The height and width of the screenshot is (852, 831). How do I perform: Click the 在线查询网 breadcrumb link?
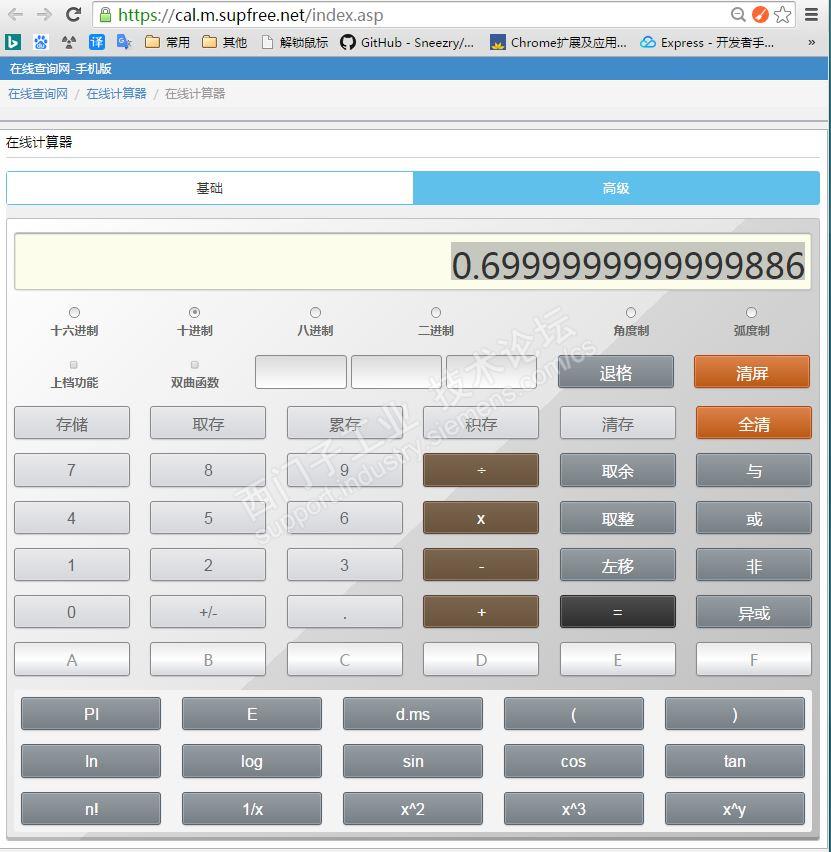point(38,93)
